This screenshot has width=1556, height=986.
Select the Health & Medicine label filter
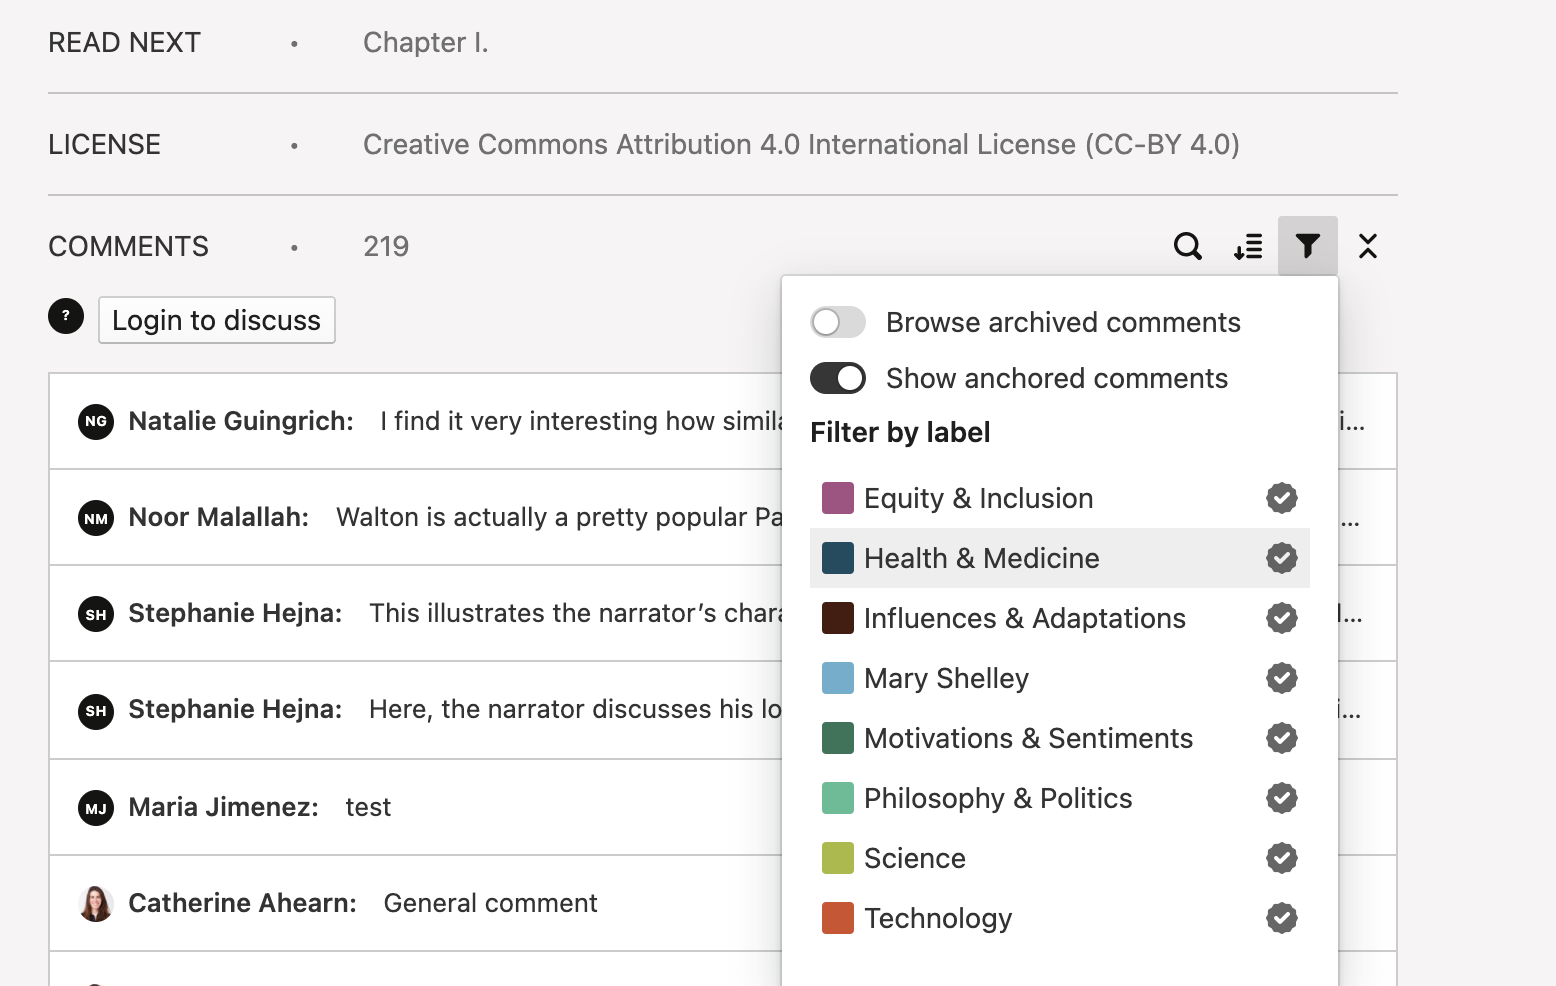[x=1060, y=558]
